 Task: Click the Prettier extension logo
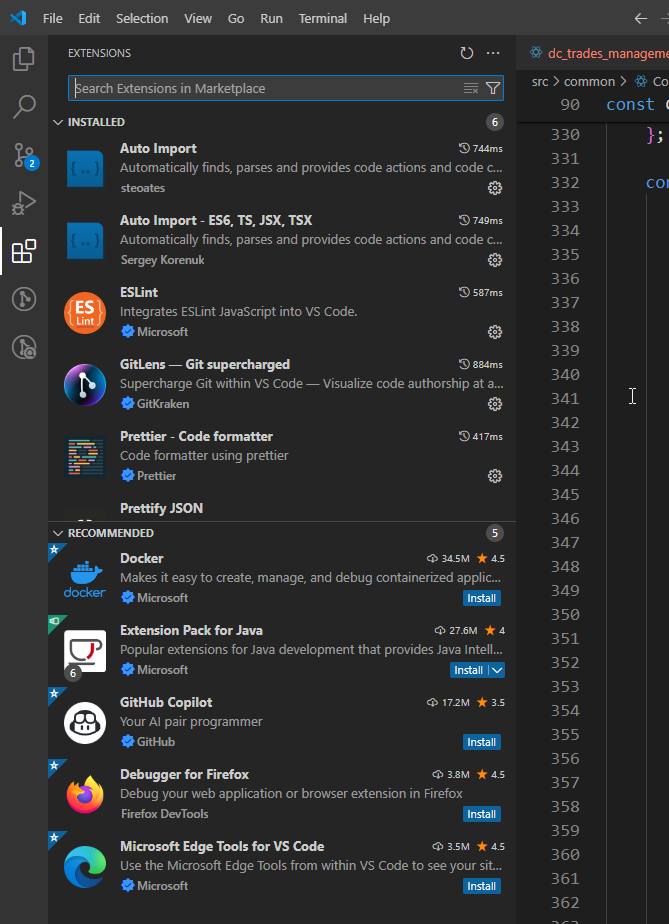(85, 457)
